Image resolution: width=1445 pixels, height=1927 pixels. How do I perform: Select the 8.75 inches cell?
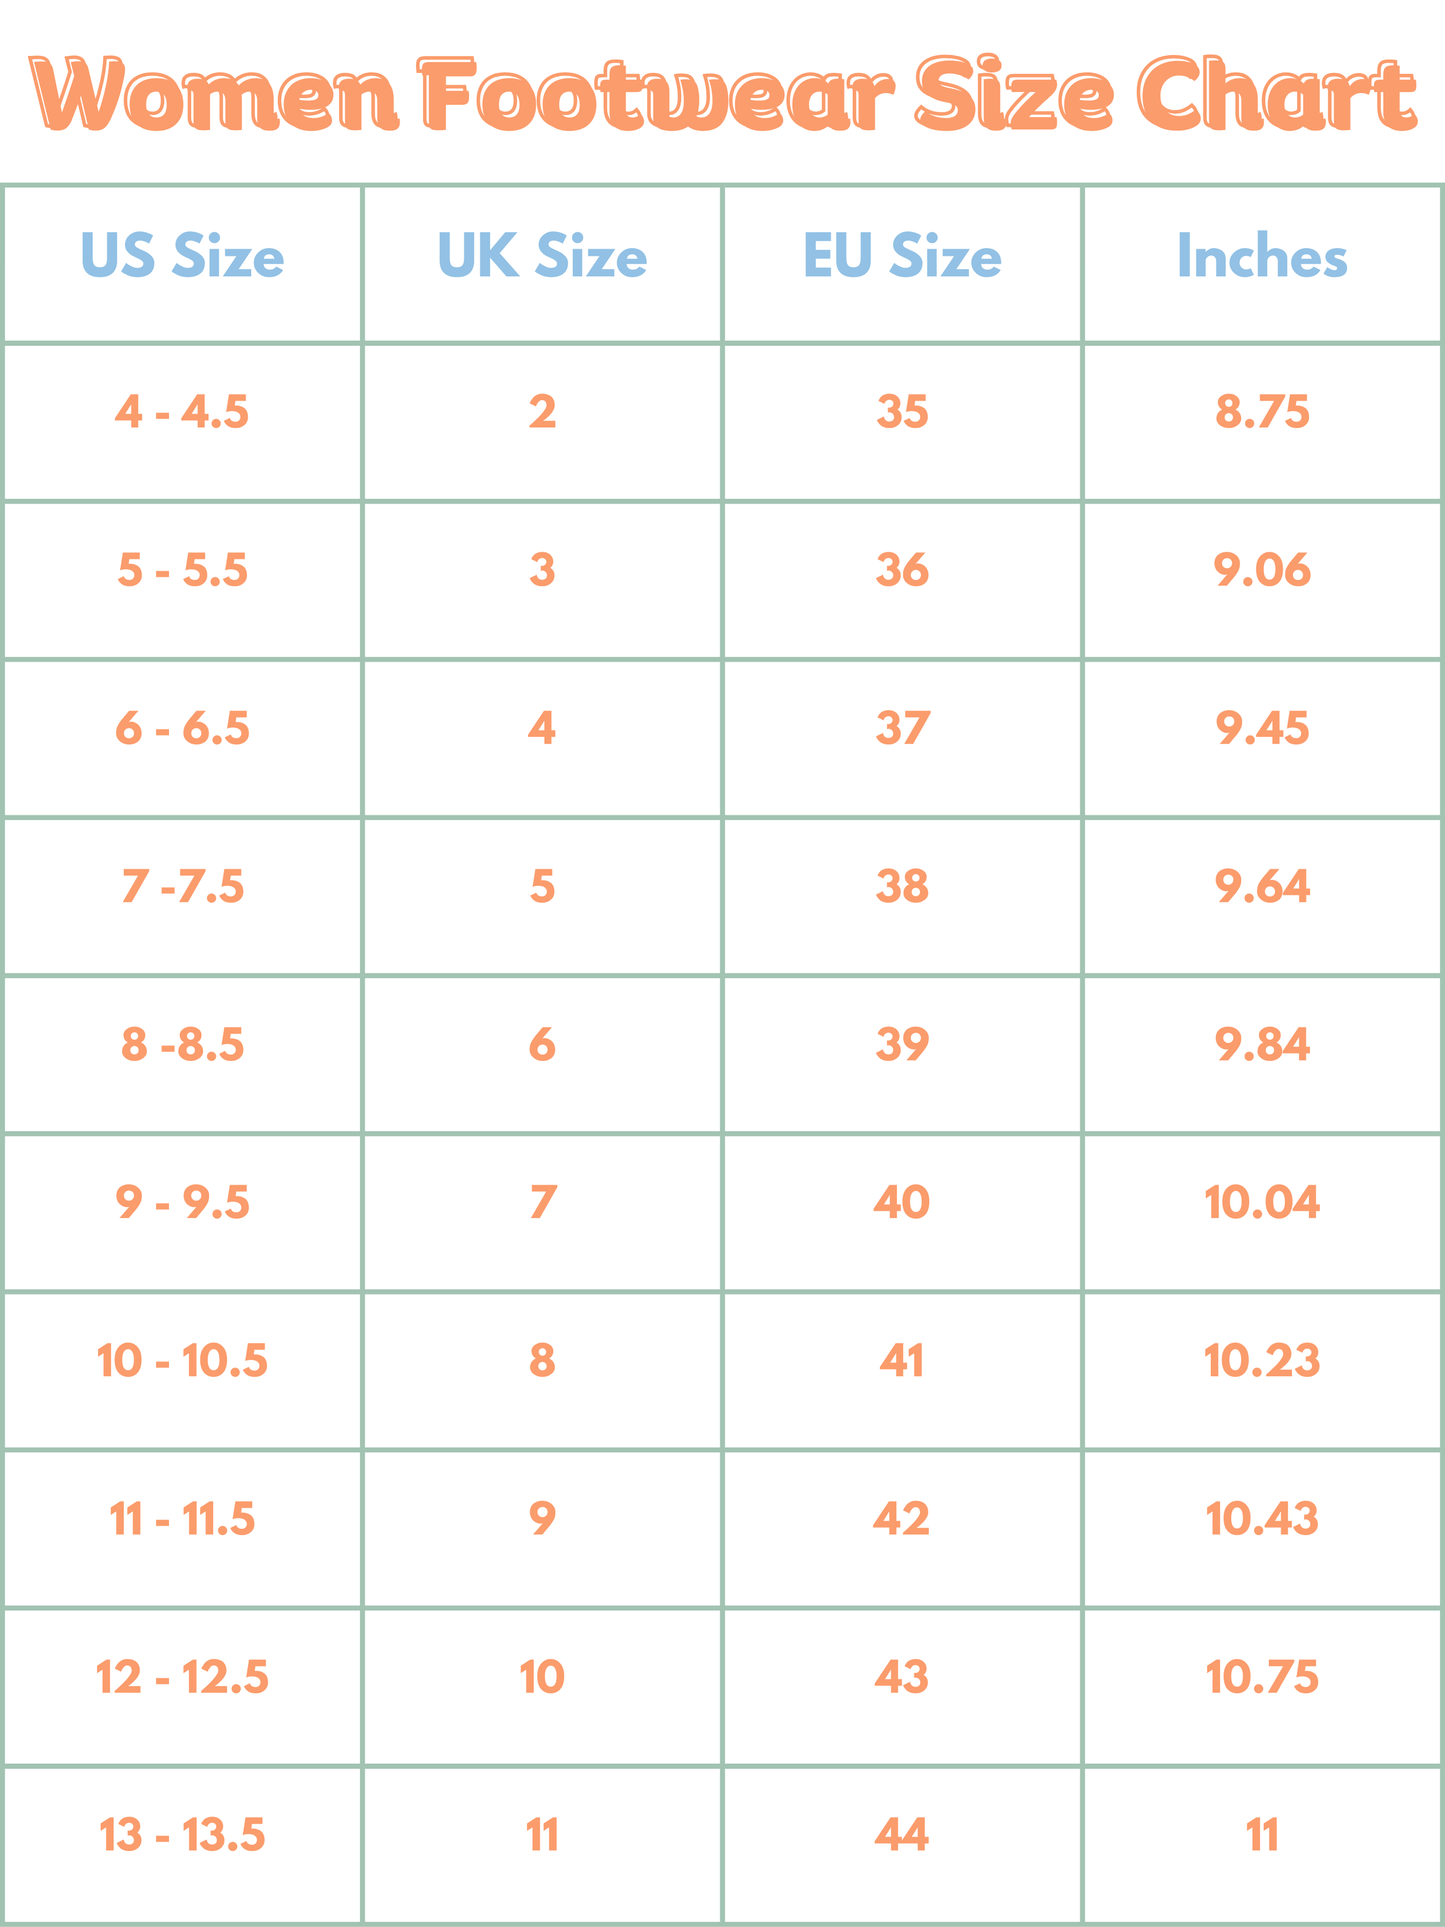[1262, 412]
